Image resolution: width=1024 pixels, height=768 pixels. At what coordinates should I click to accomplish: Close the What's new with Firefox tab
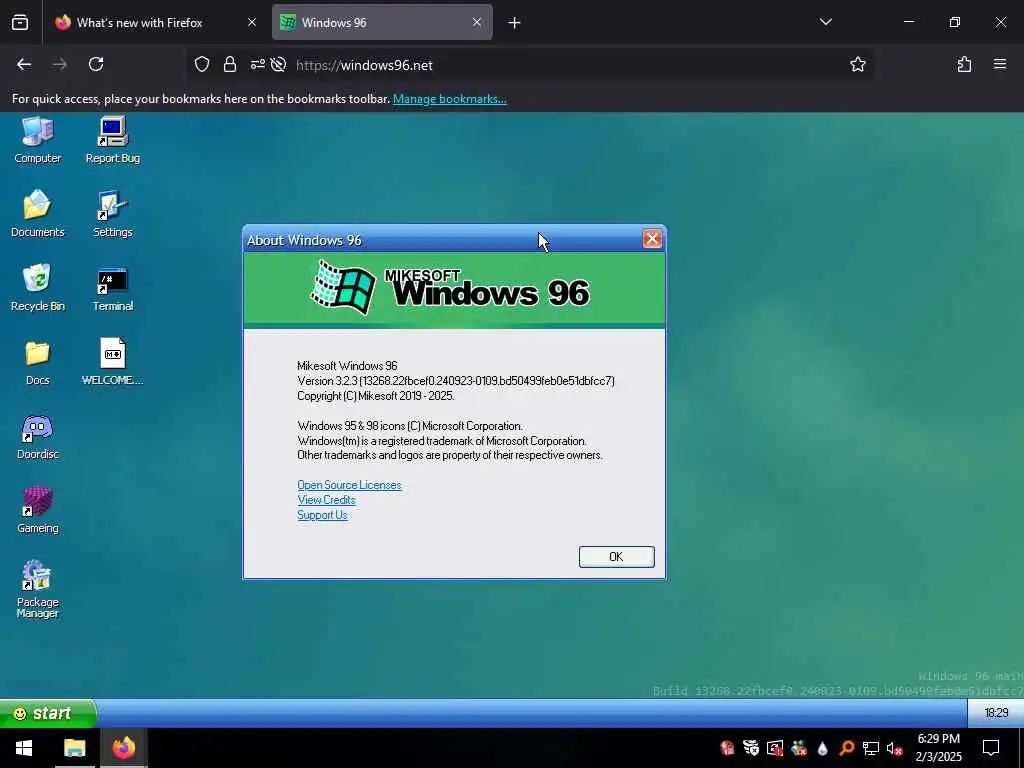click(251, 22)
